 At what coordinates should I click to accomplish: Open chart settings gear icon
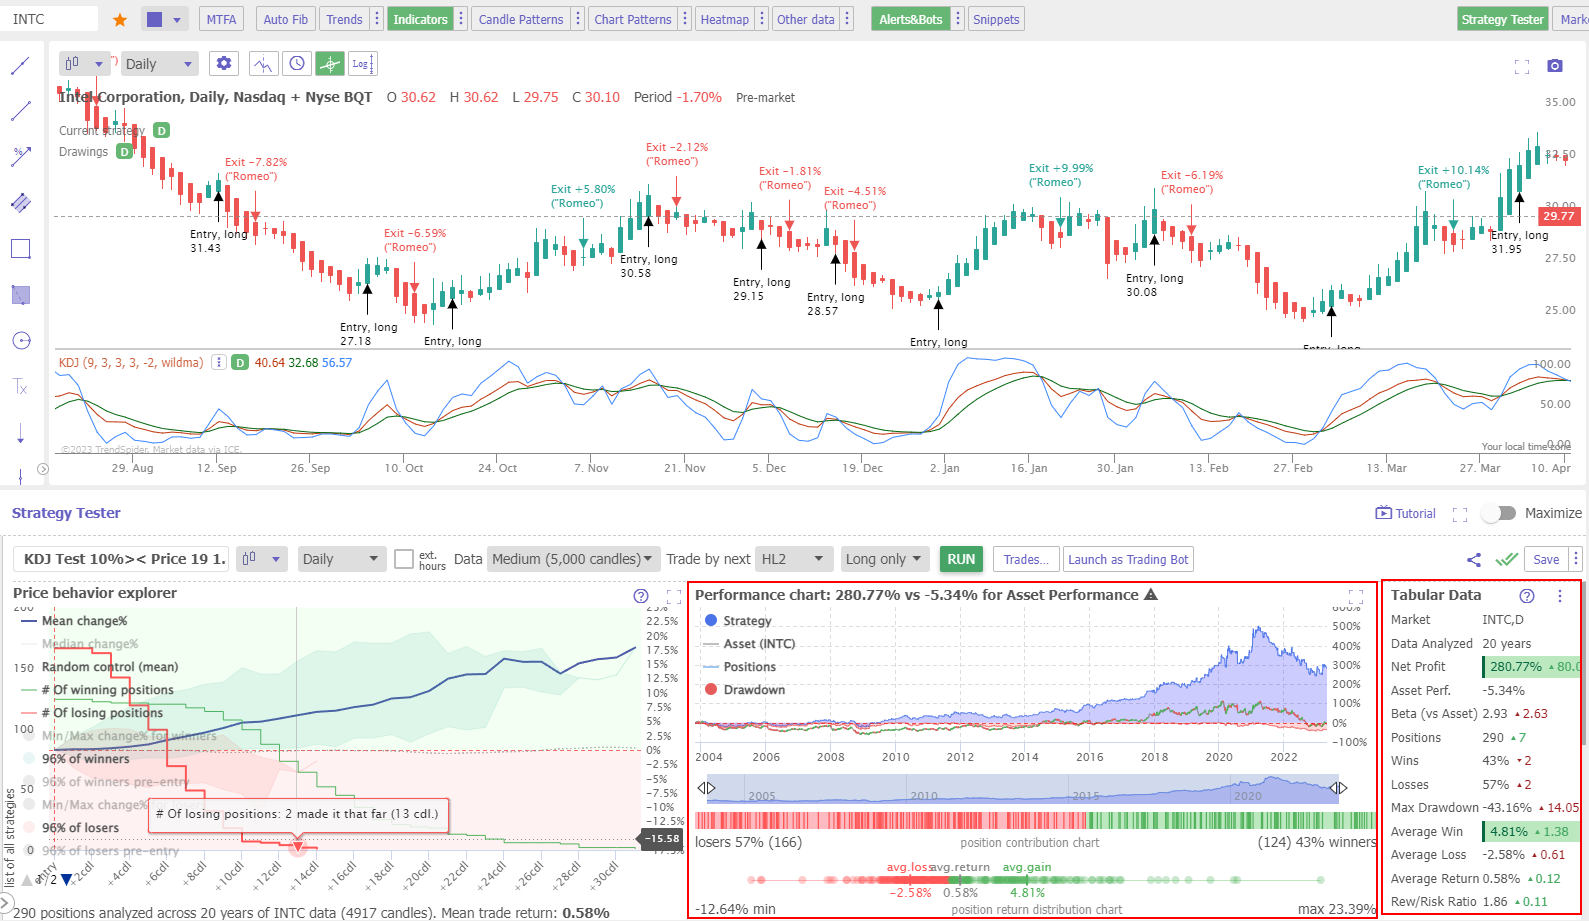pos(224,64)
